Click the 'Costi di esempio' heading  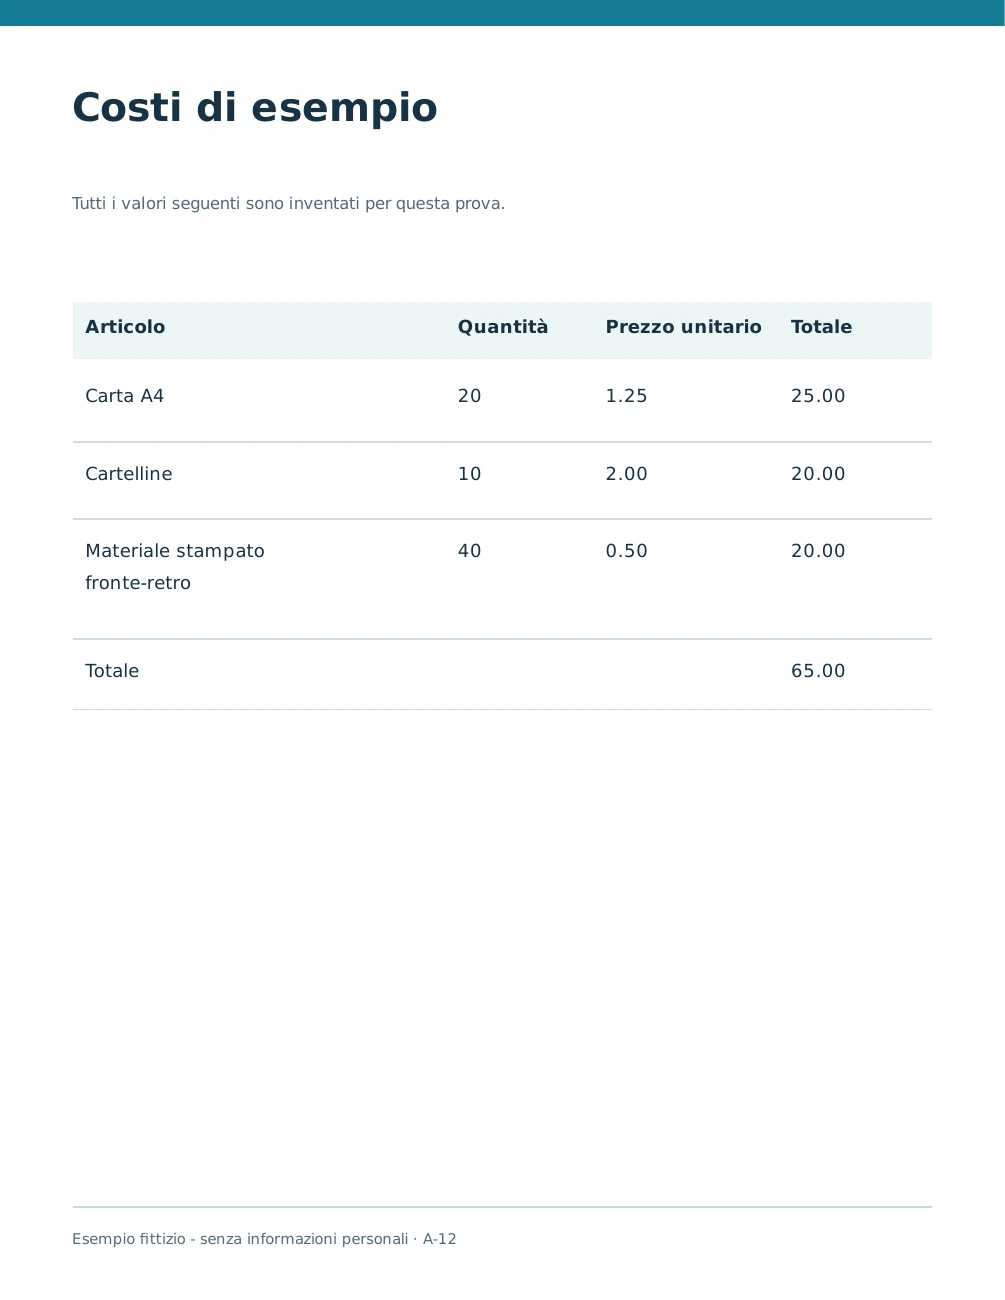(x=255, y=108)
